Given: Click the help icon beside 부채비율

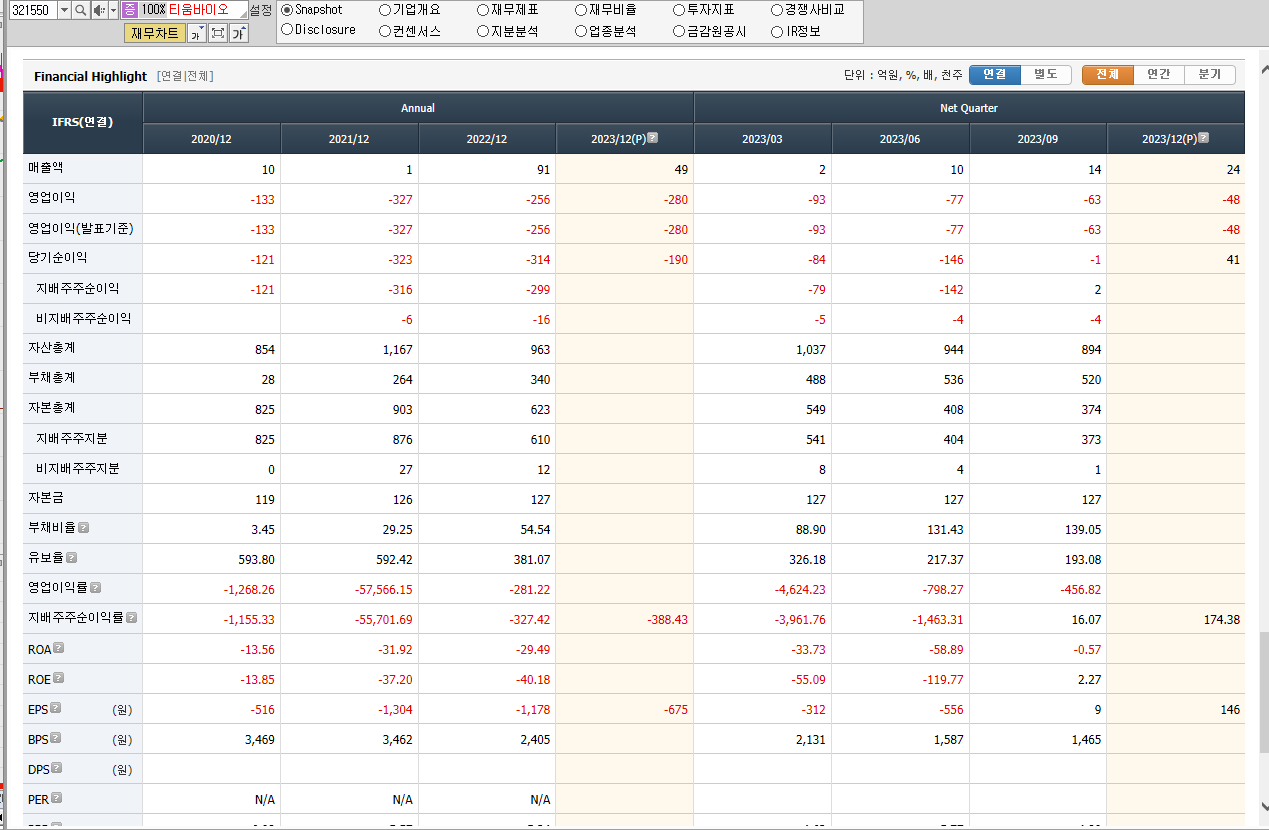Looking at the screenshot, I should (x=84, y=528).
